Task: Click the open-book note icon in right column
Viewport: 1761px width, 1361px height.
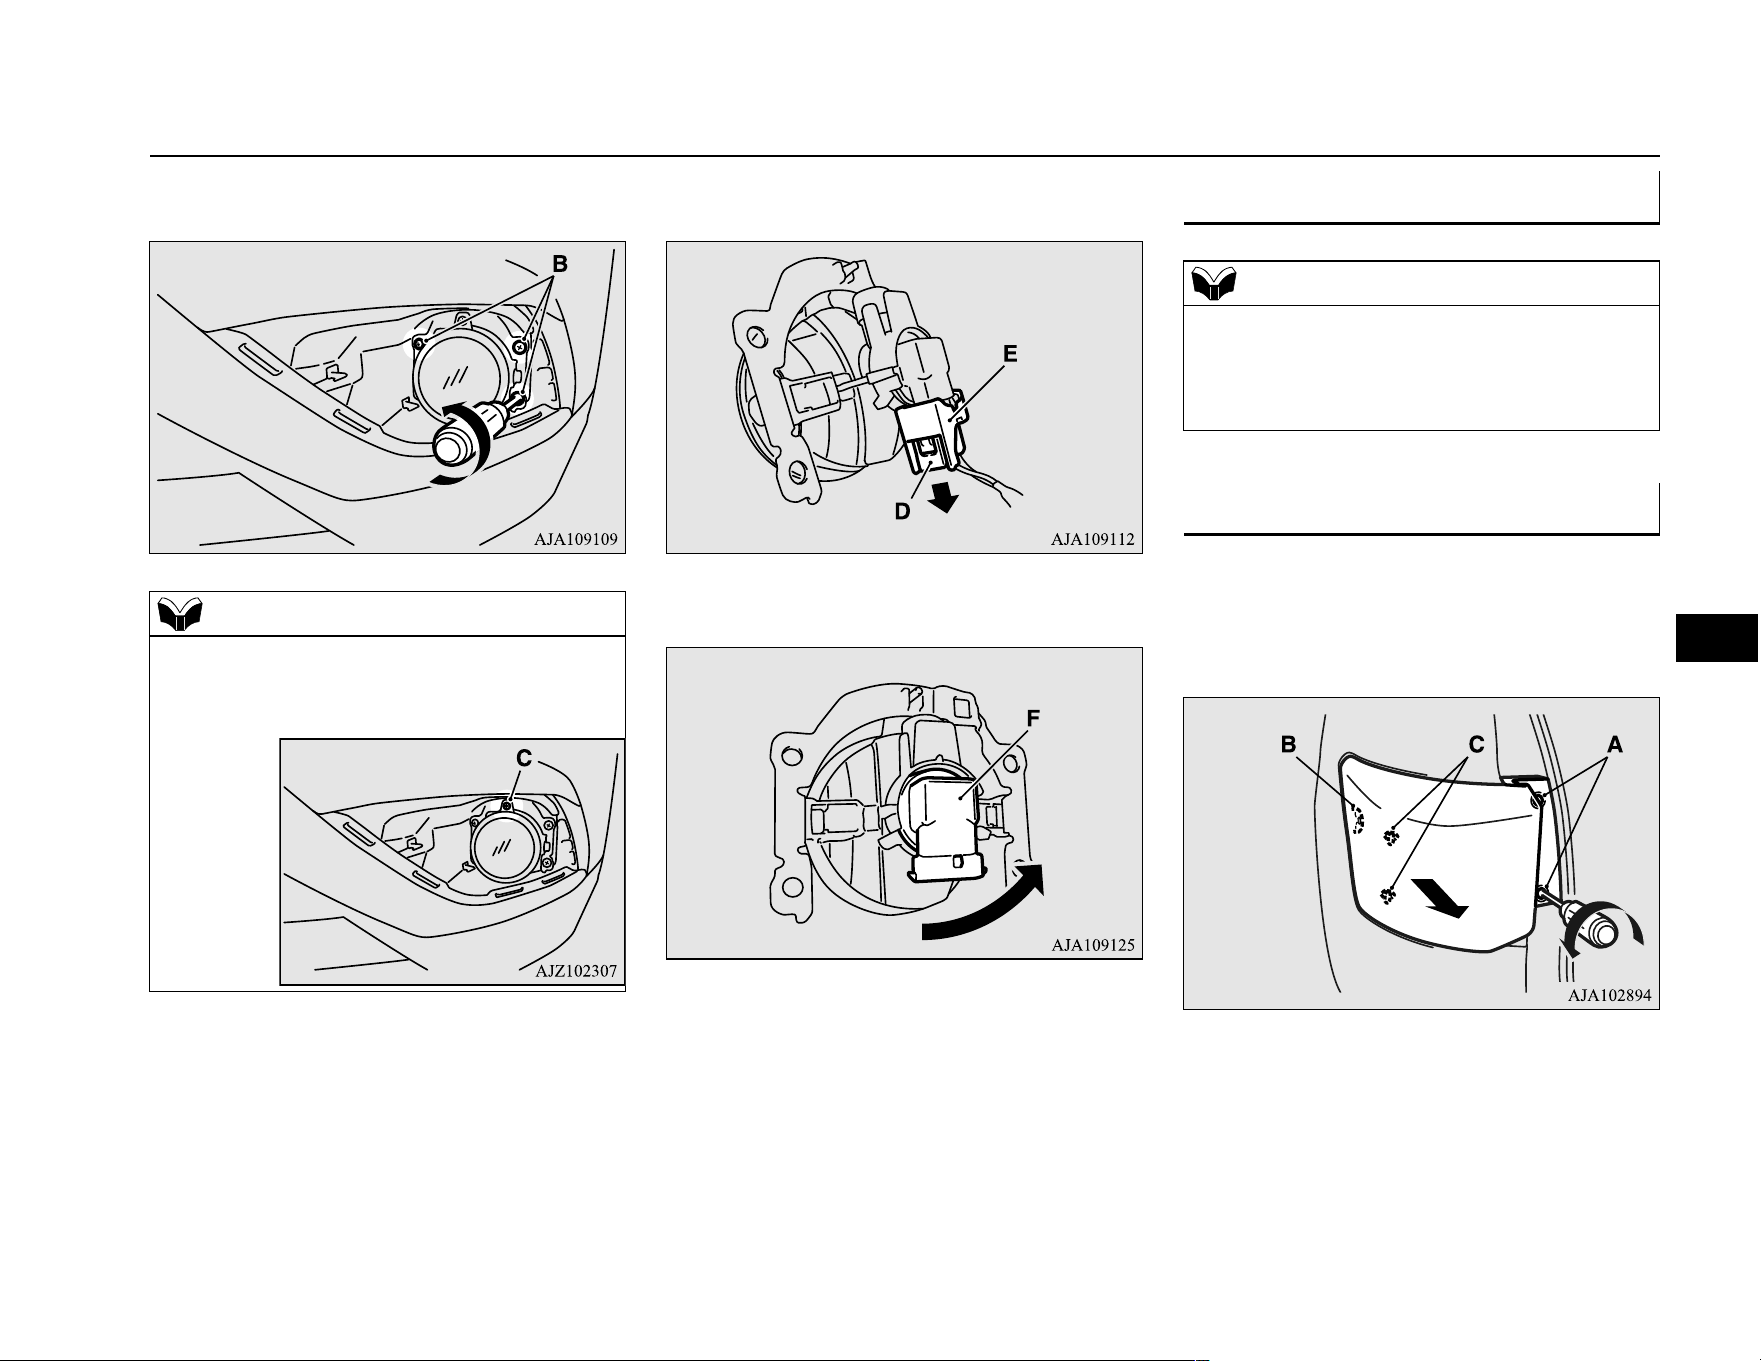Action: pos(1214,284)
